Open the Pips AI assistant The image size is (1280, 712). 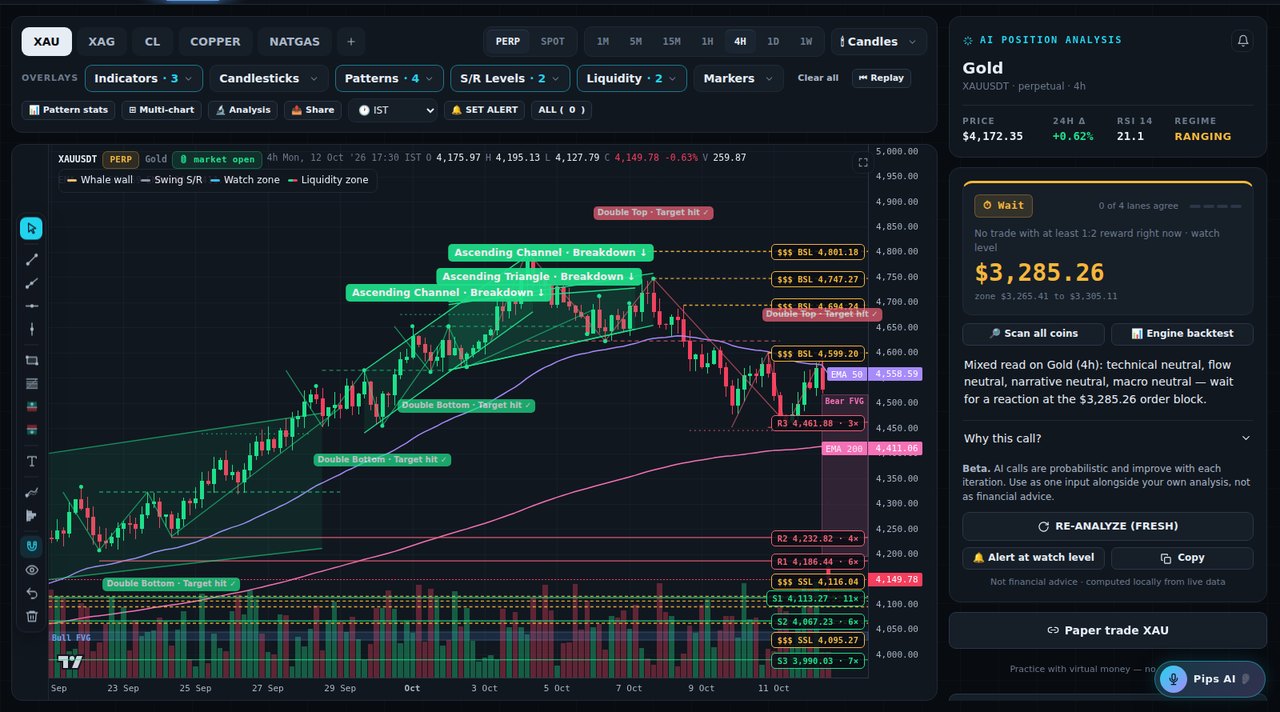pos(1208,679)
